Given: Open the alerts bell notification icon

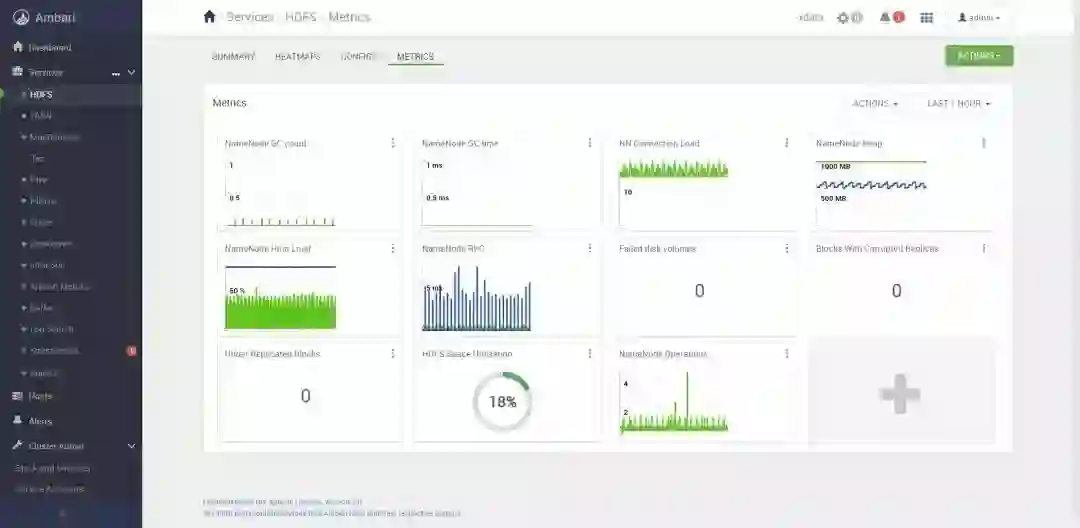Looking at the screenshot, I should 885,18.
